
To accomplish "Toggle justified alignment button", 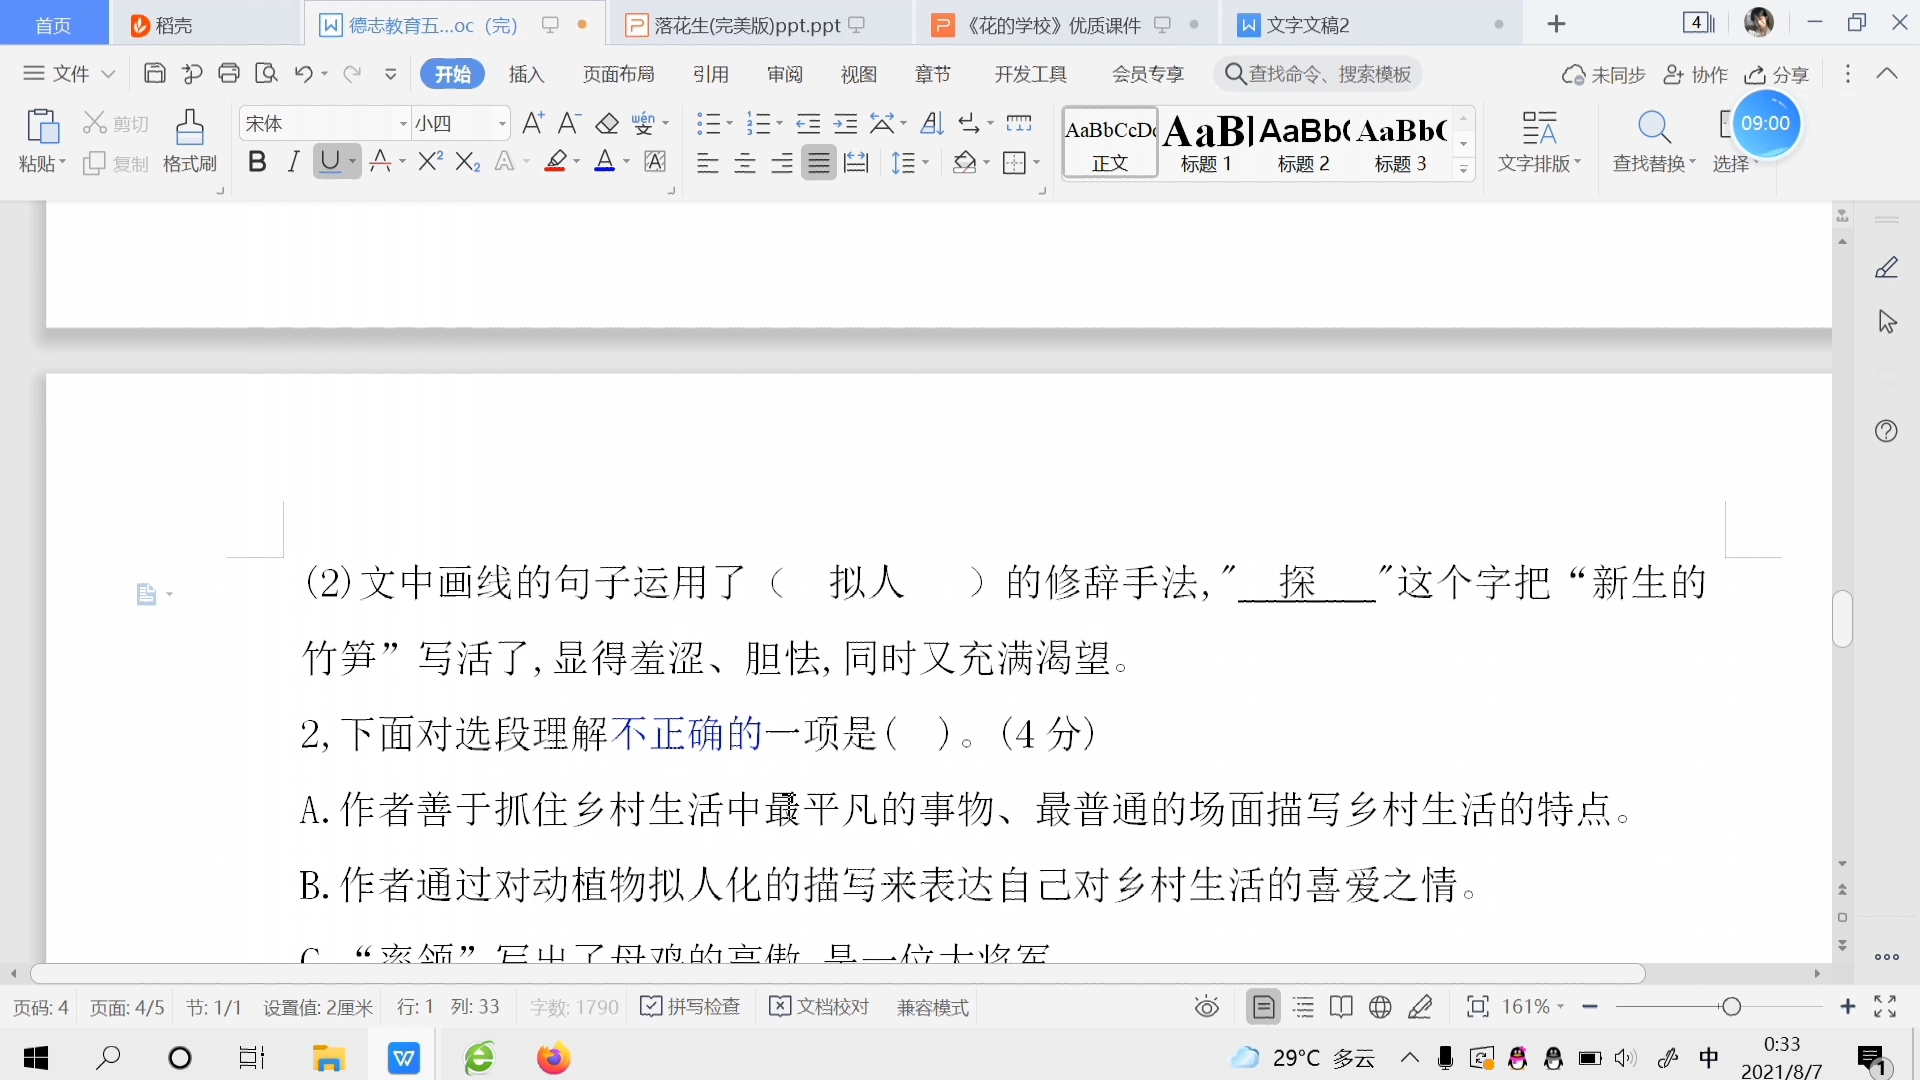I will [819, 162].
